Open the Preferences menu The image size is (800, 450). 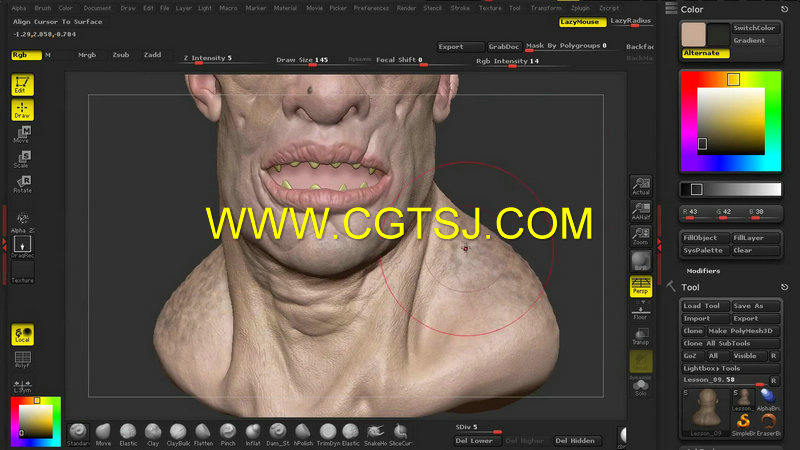click(371, 8)
